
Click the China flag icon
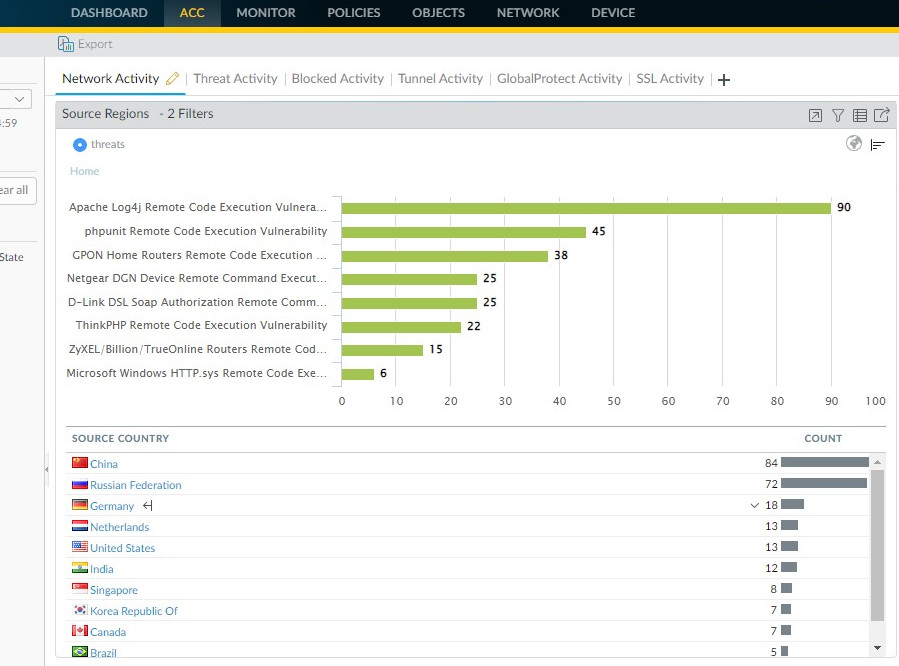pyautogui.click(x=80, y=463)
